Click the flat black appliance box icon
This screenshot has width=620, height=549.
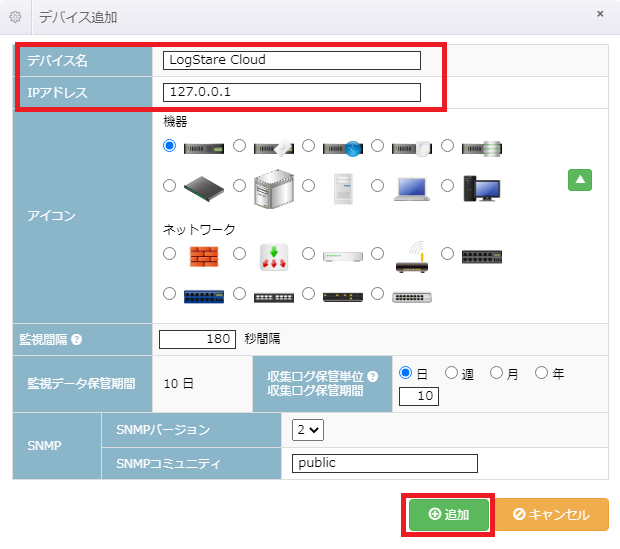point(204,189)
